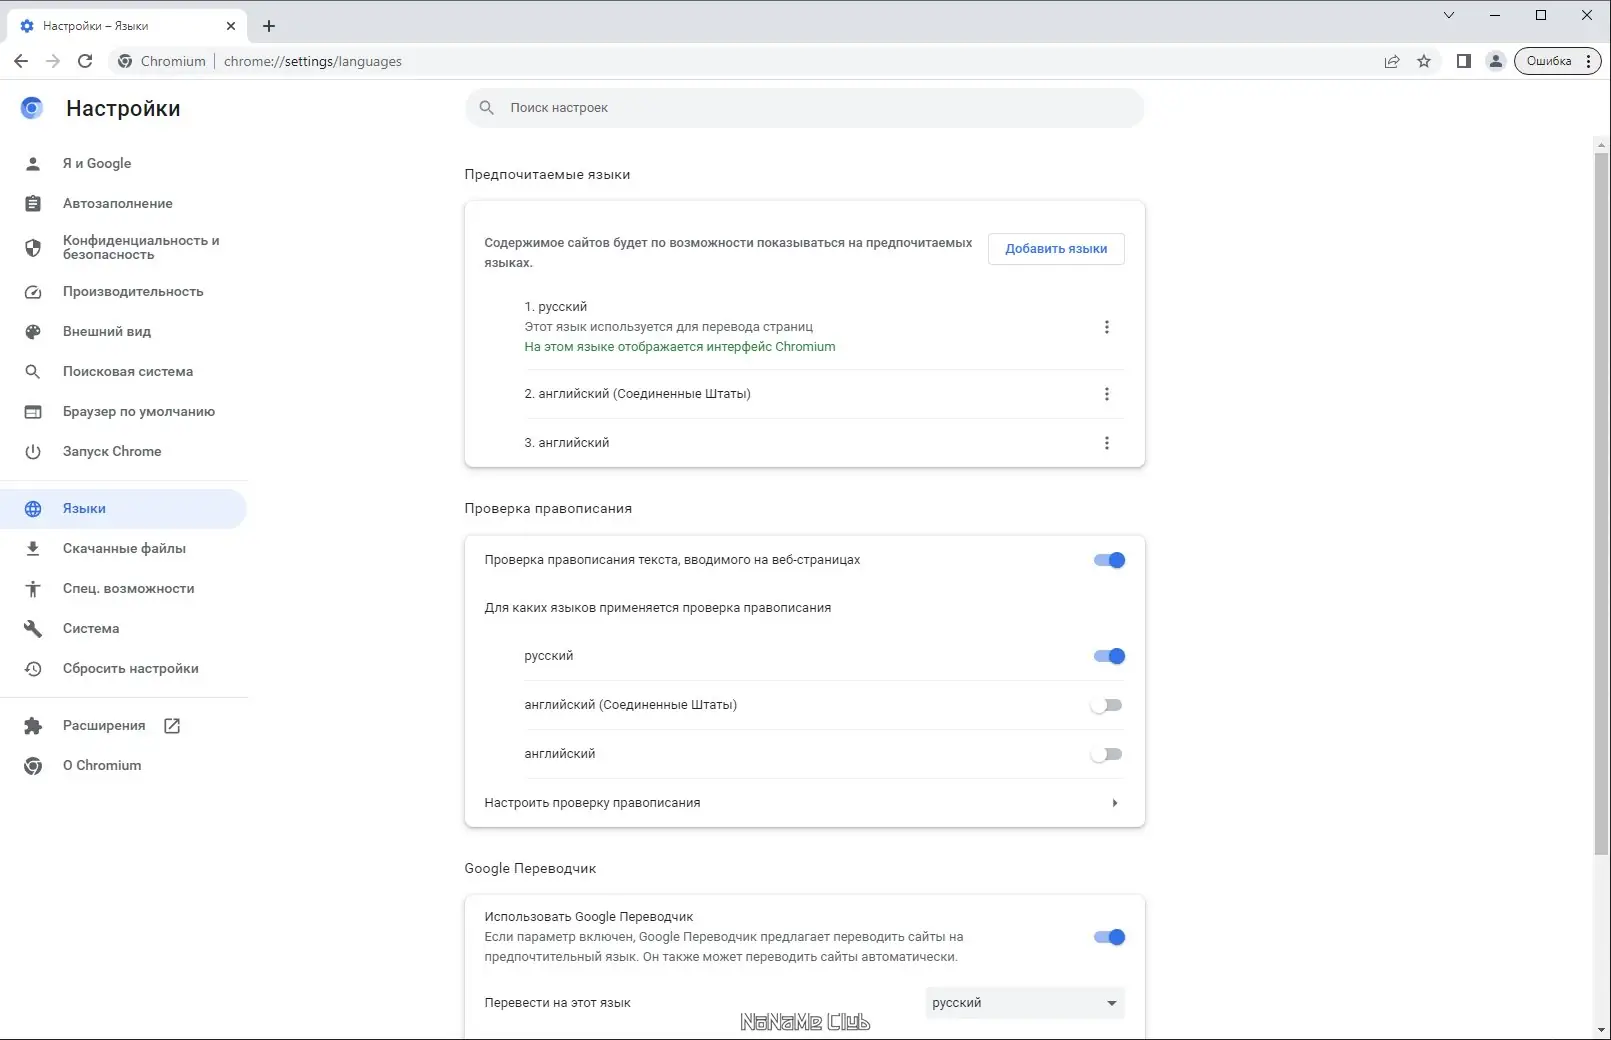Turn off Использовать Google Переводчик
The width and height of the screenshot is (1611, 1040).
(1108, 937)
